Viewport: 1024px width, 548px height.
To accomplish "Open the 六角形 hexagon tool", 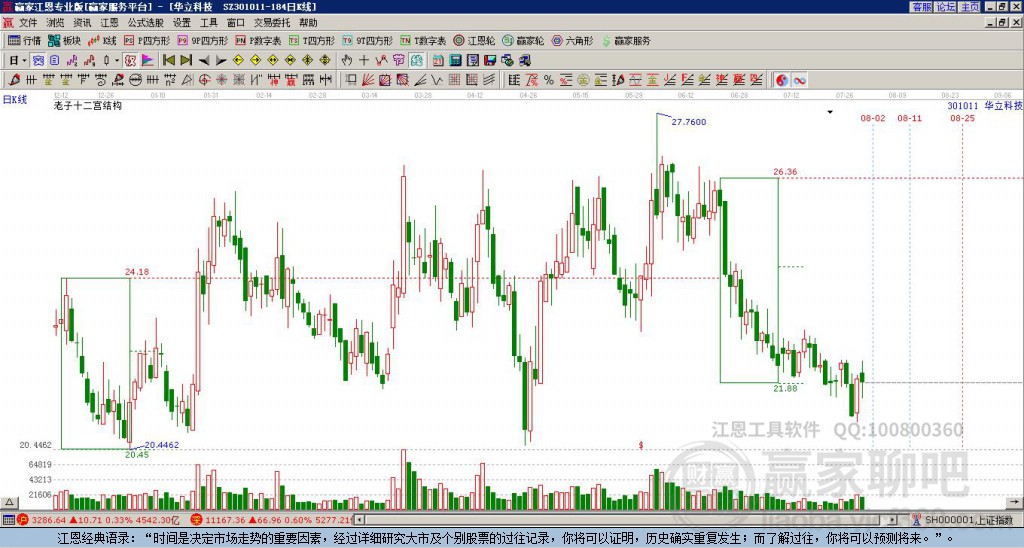I will (572, 40).
